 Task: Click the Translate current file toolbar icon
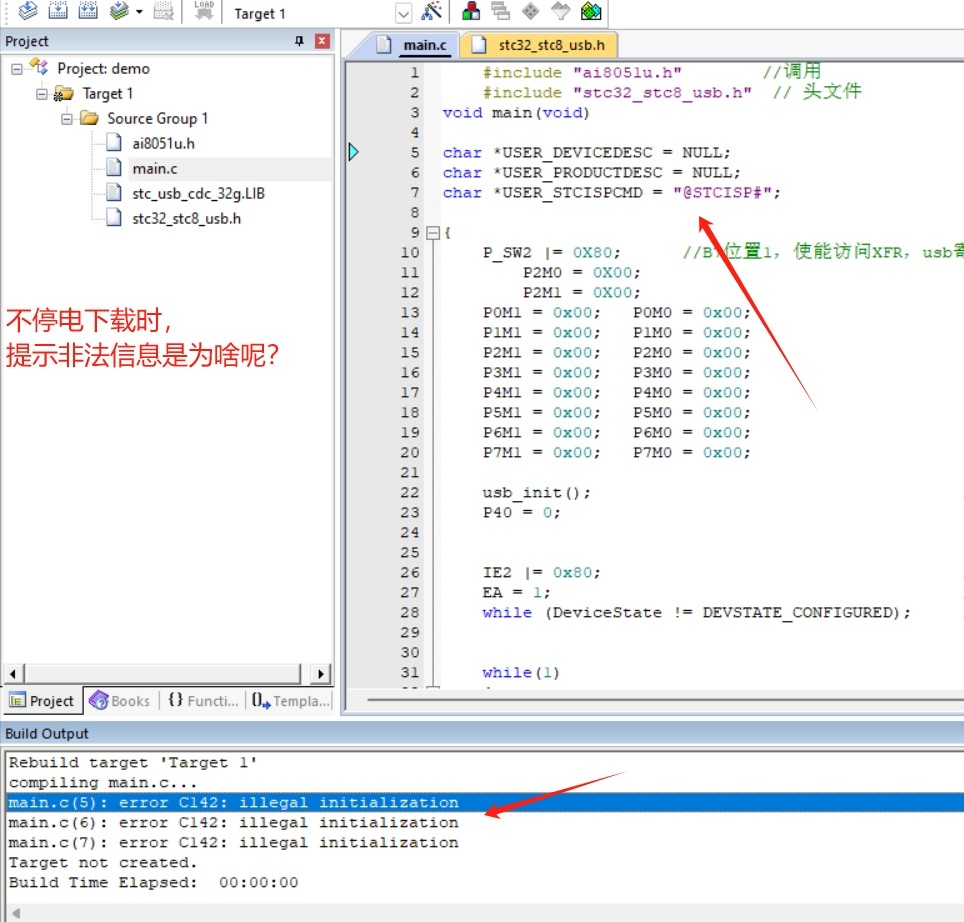pyautogui.click(x=28, y=12)
